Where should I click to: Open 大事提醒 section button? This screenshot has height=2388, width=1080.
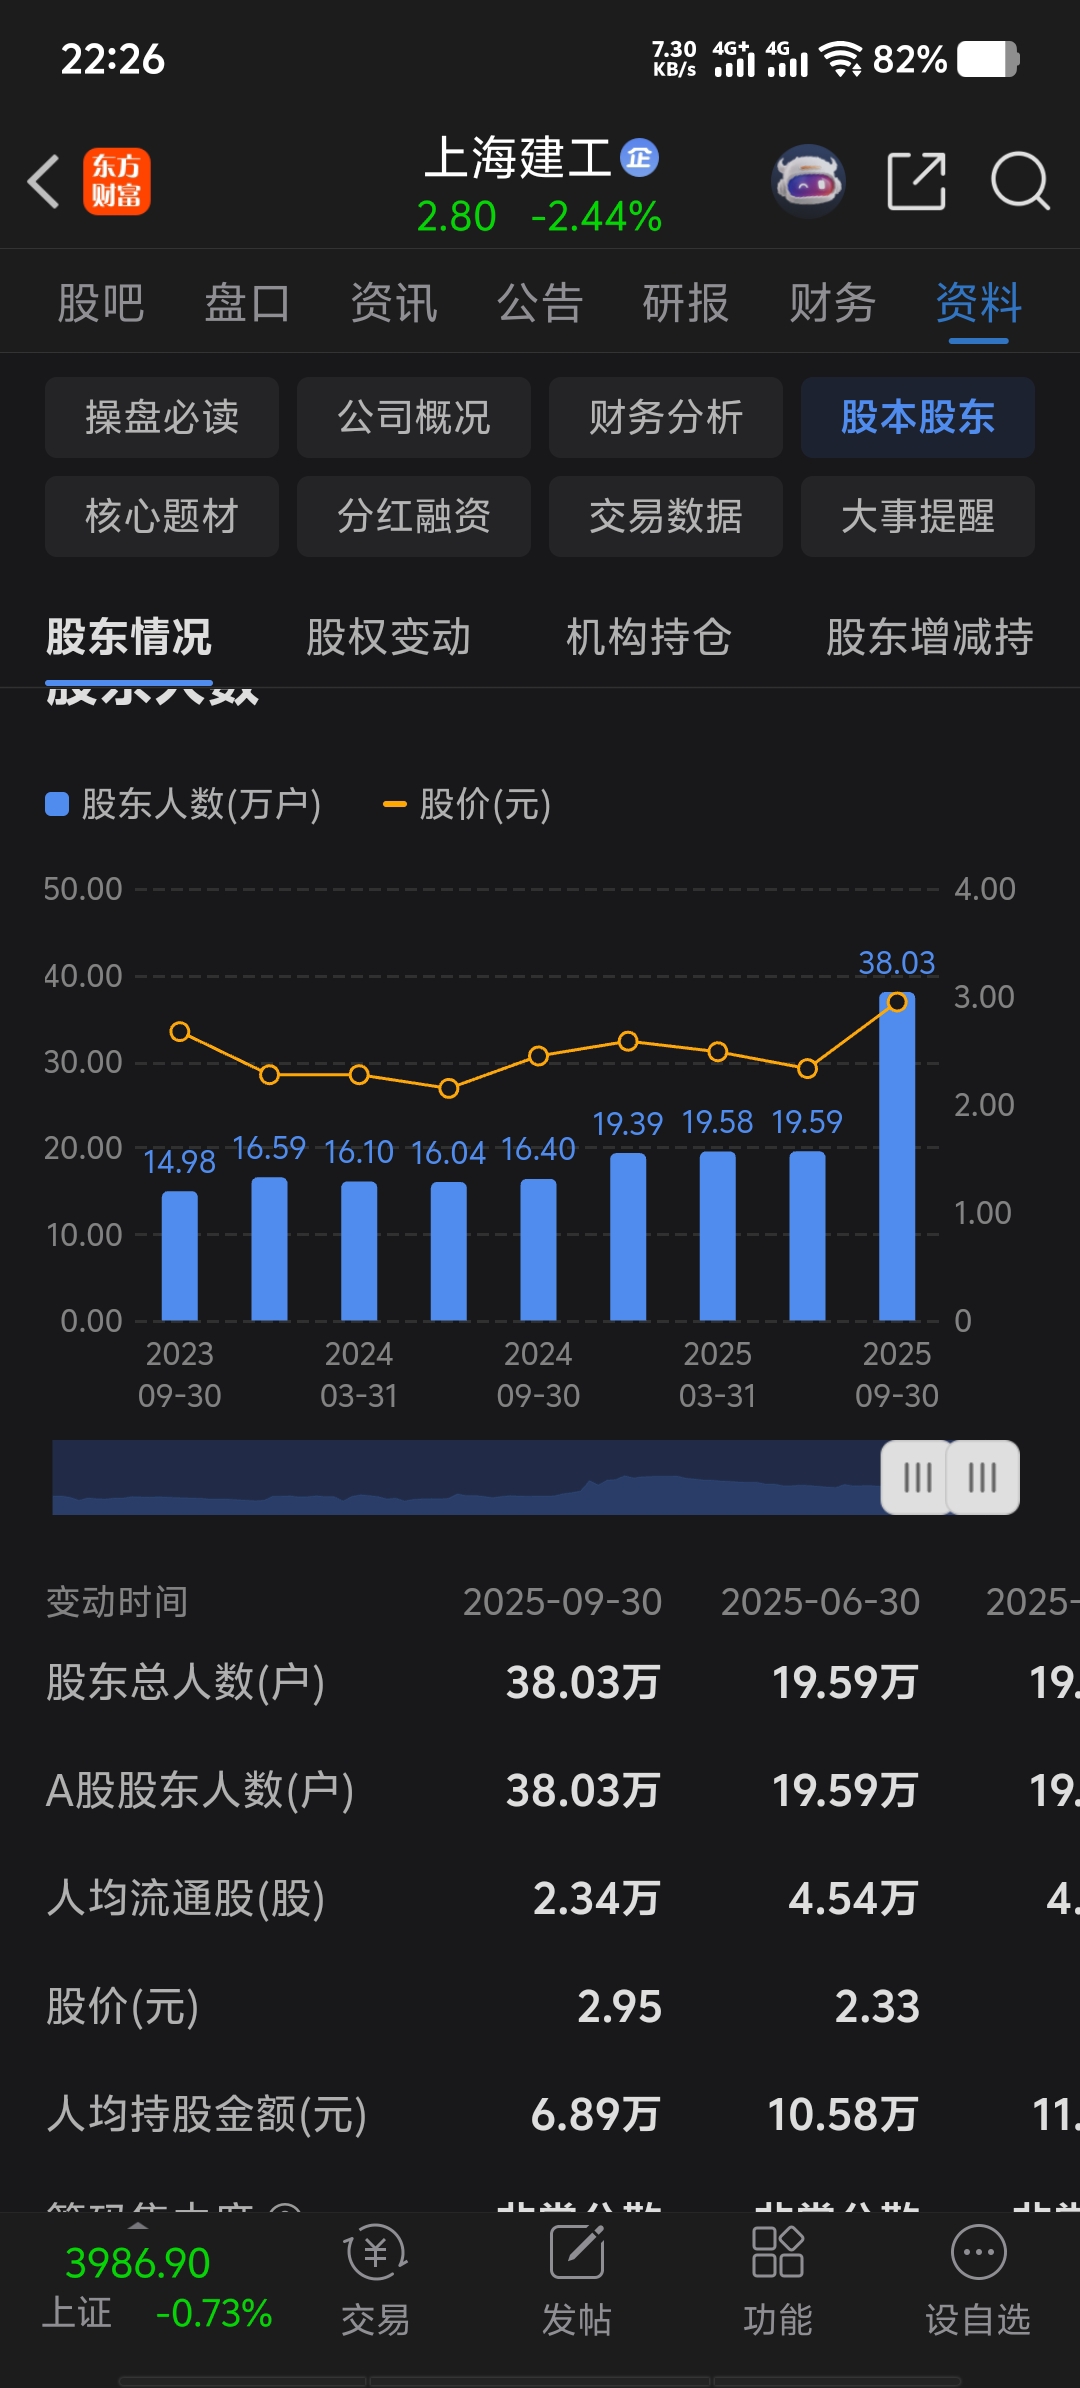918,516
